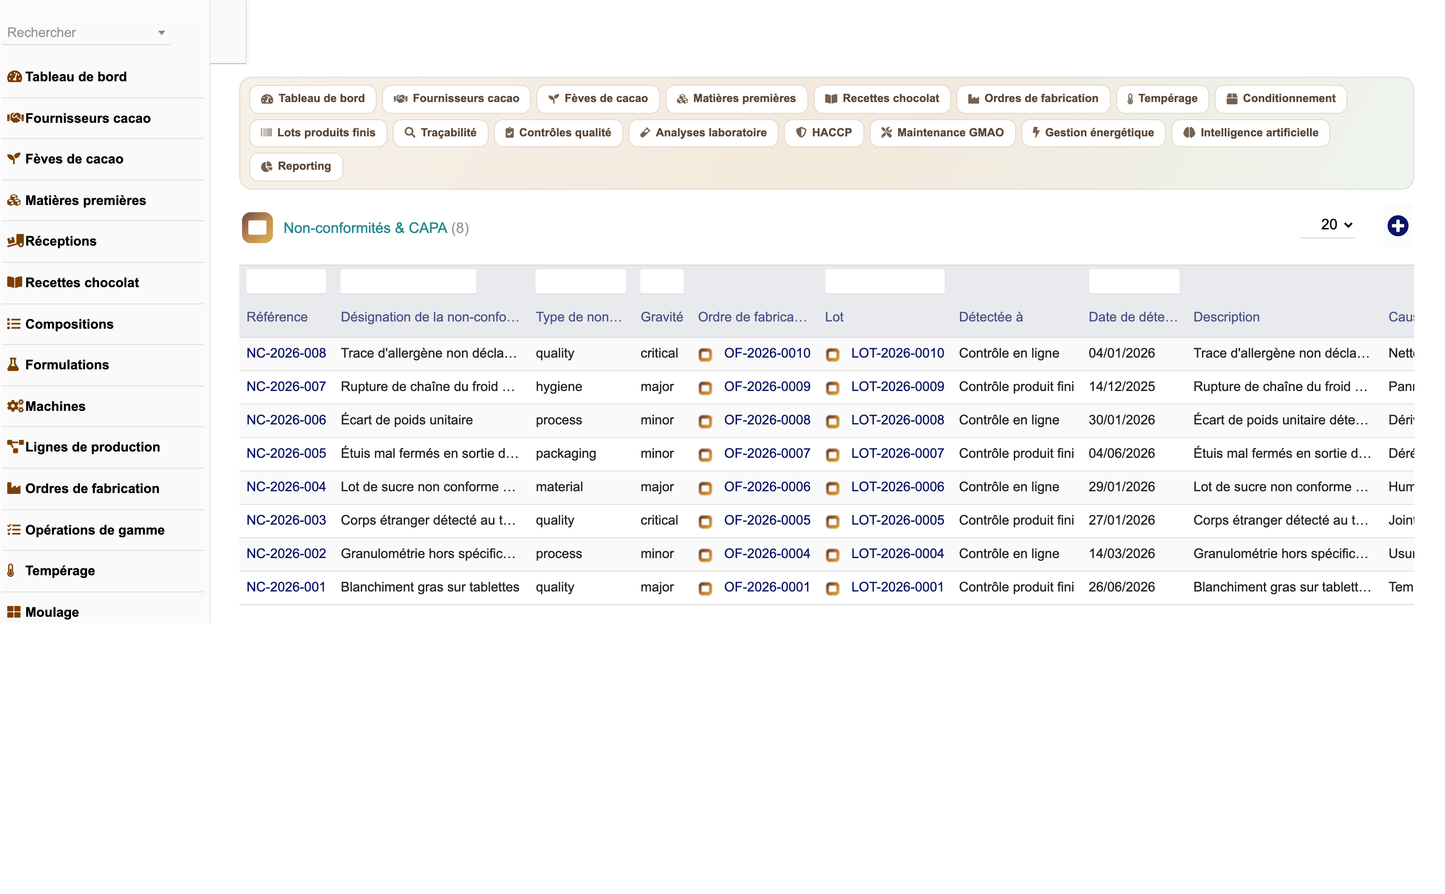Click the icon beside LOT-2026-0001
Viewport: 1445px width, 894px height.
click(832, 588)
